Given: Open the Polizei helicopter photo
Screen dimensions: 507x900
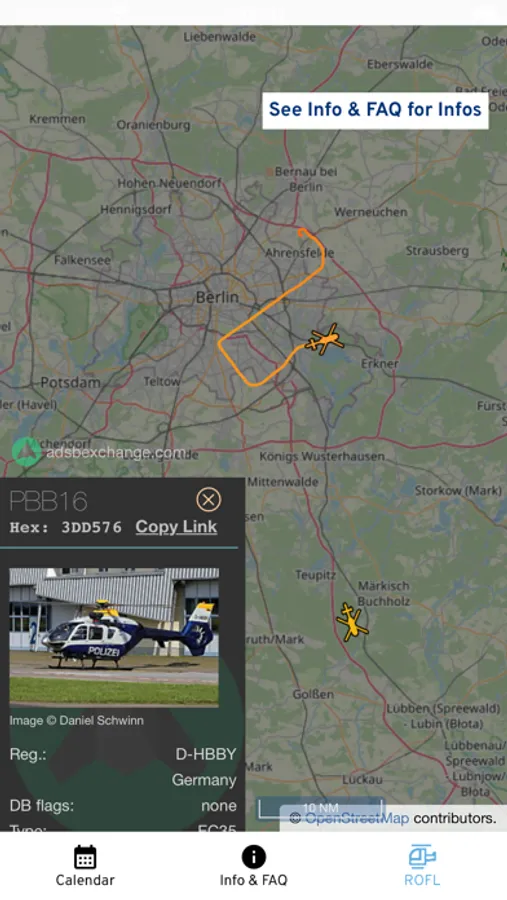Looking at the screenshot, I should 114,637.
